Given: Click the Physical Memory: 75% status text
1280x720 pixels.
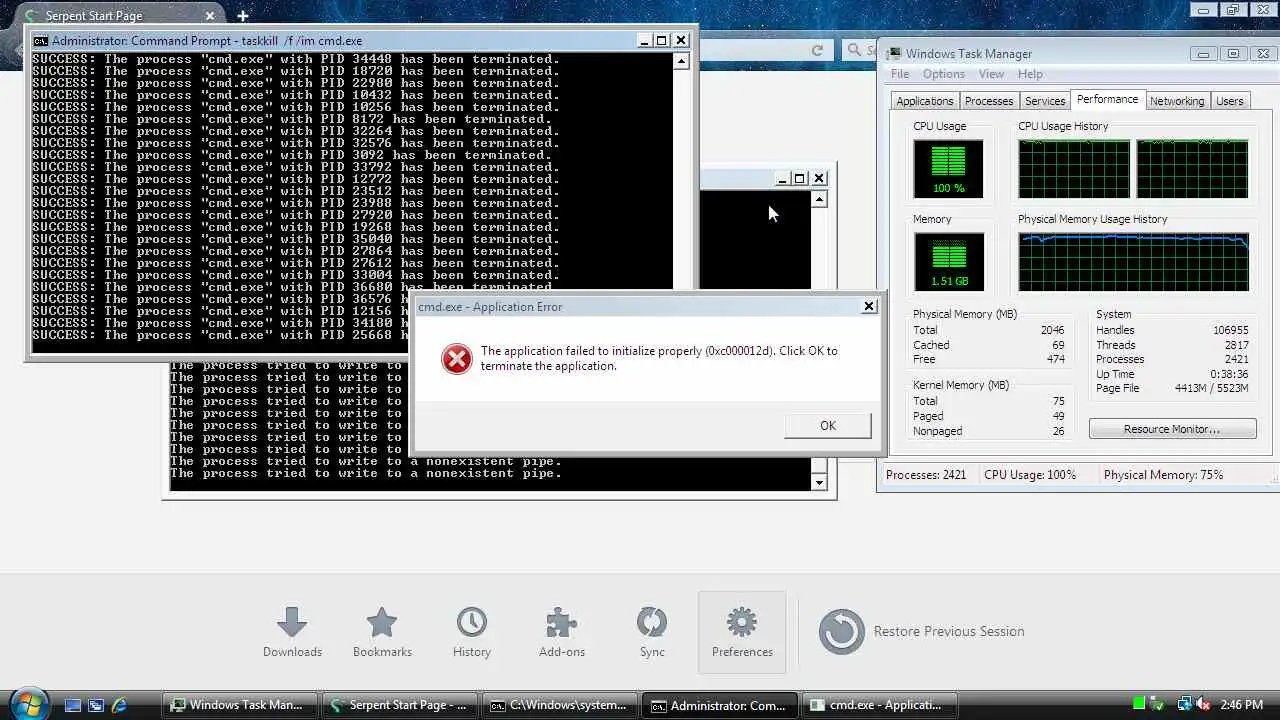Looking at the screenshot, I should point(1163,475).
